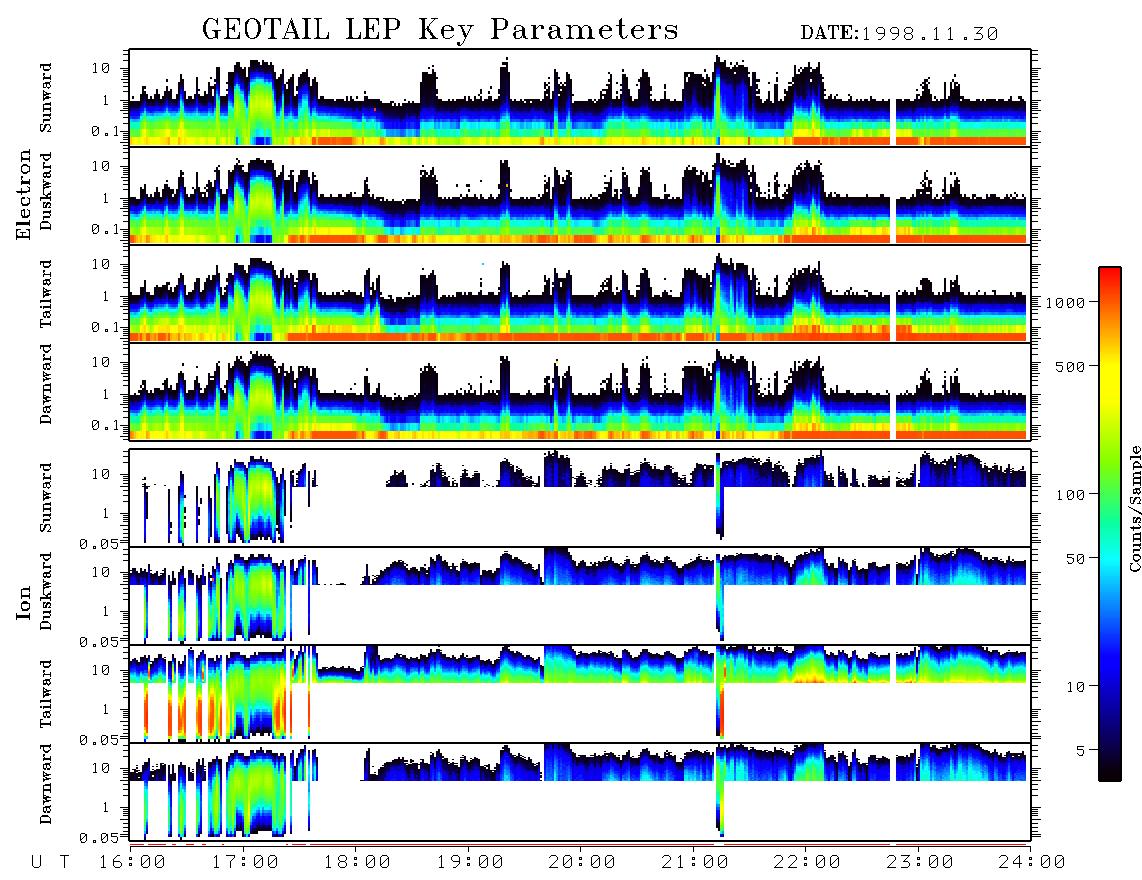Click the '0.05' tick of Ion Sunward axis
Viewport: 1142px width, 880px height.
tap(98, 543)
